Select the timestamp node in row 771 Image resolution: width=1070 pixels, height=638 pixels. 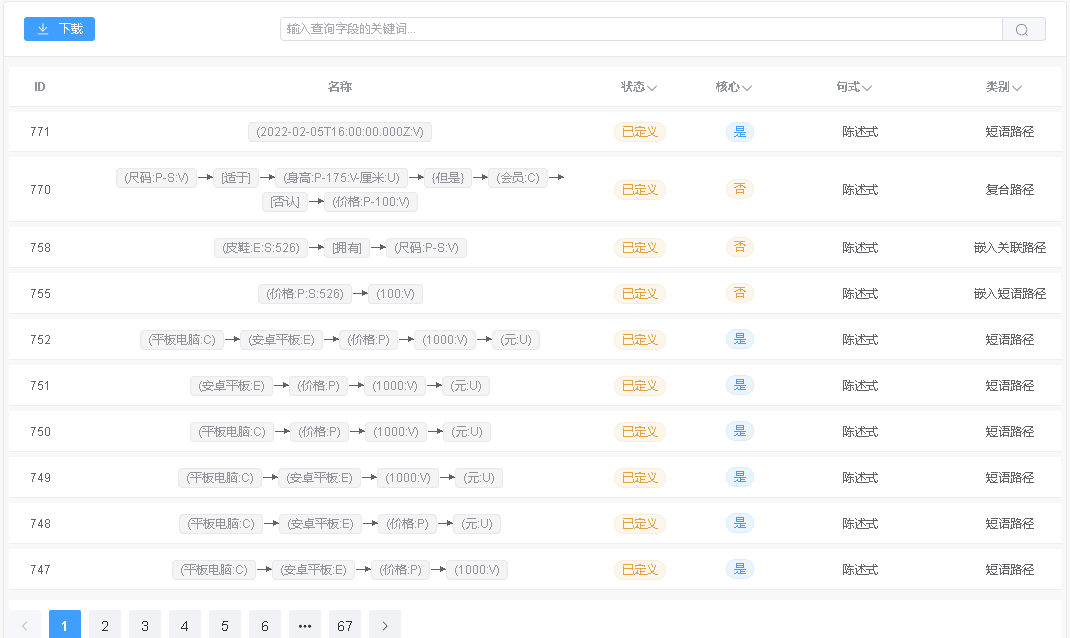click(x=340, y=132)
